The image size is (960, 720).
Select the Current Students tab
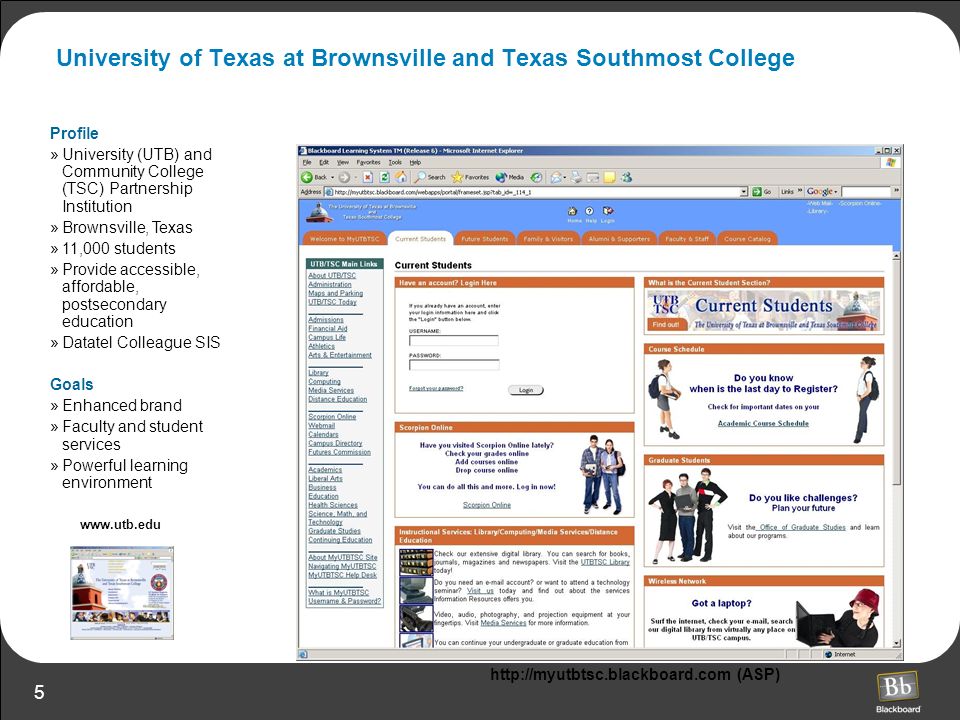click(x=420, y=239)
